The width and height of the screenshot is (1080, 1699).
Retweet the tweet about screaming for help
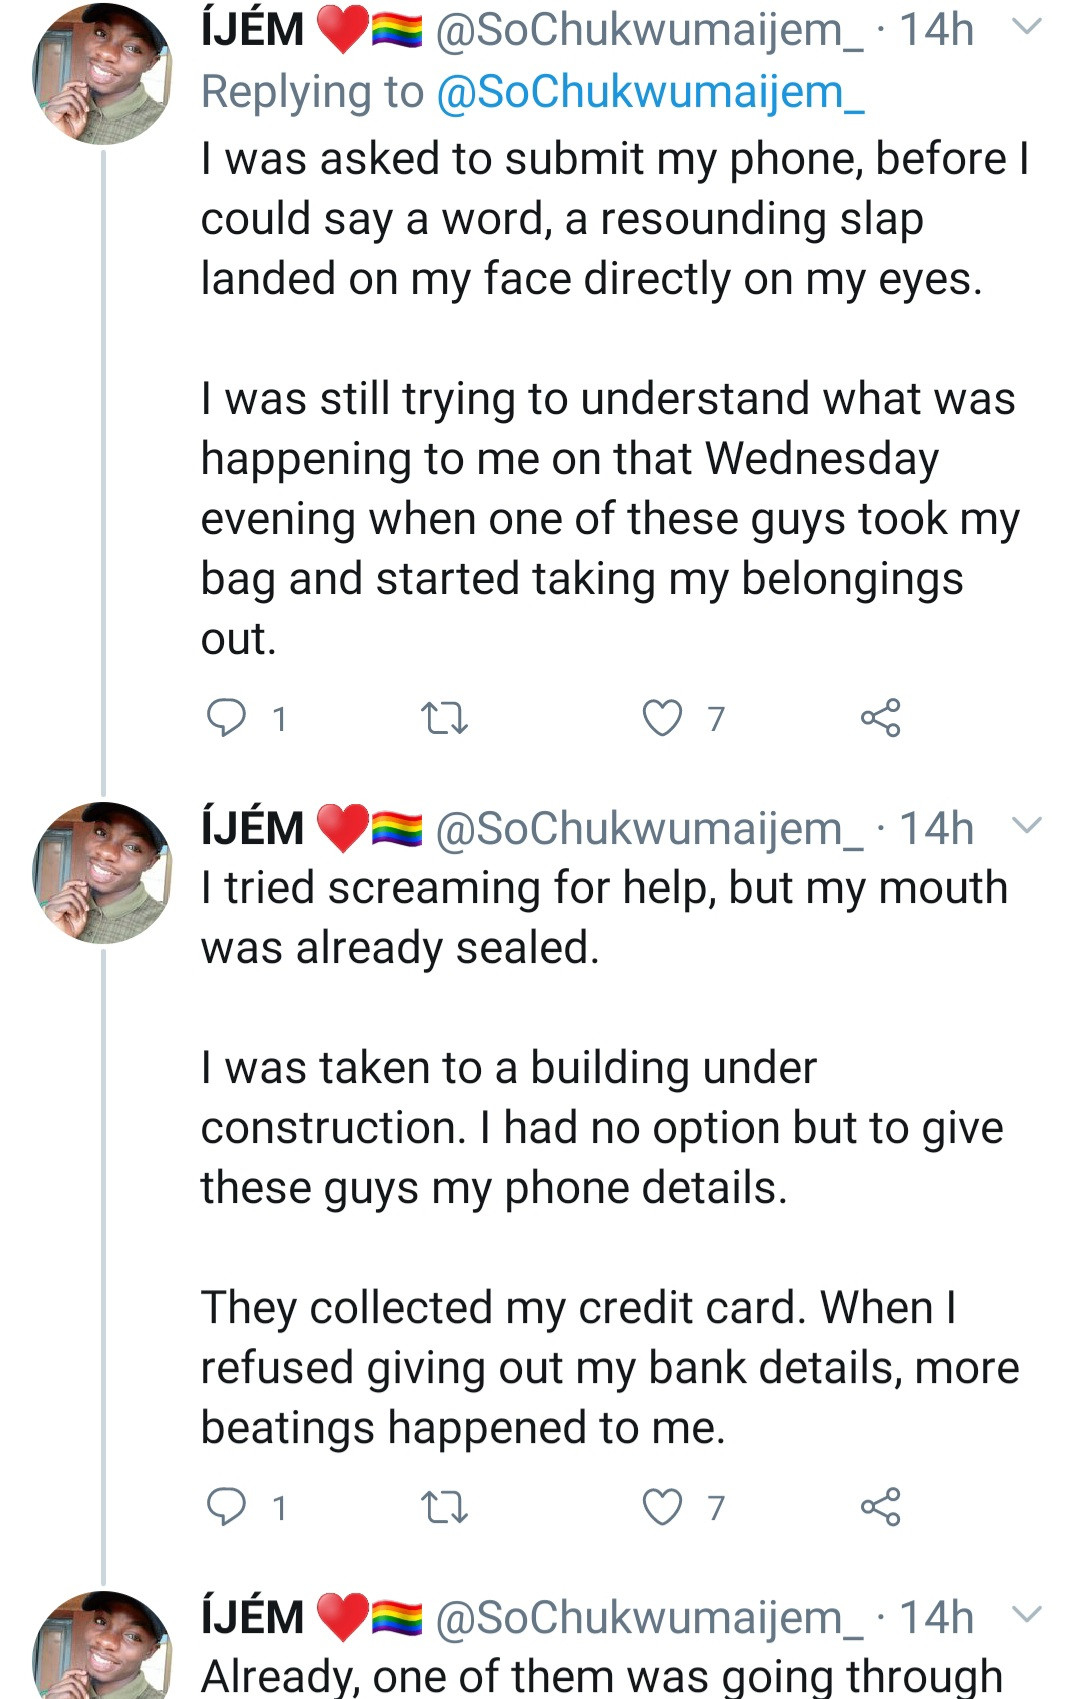[x=444, y=1507]
